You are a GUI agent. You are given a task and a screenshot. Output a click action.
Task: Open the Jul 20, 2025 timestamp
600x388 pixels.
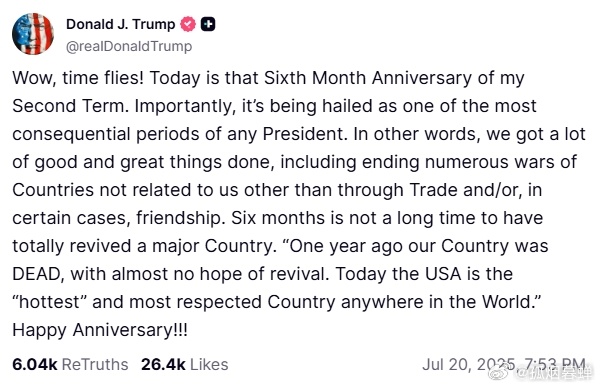pyautogui.click(x=504, y=364)
